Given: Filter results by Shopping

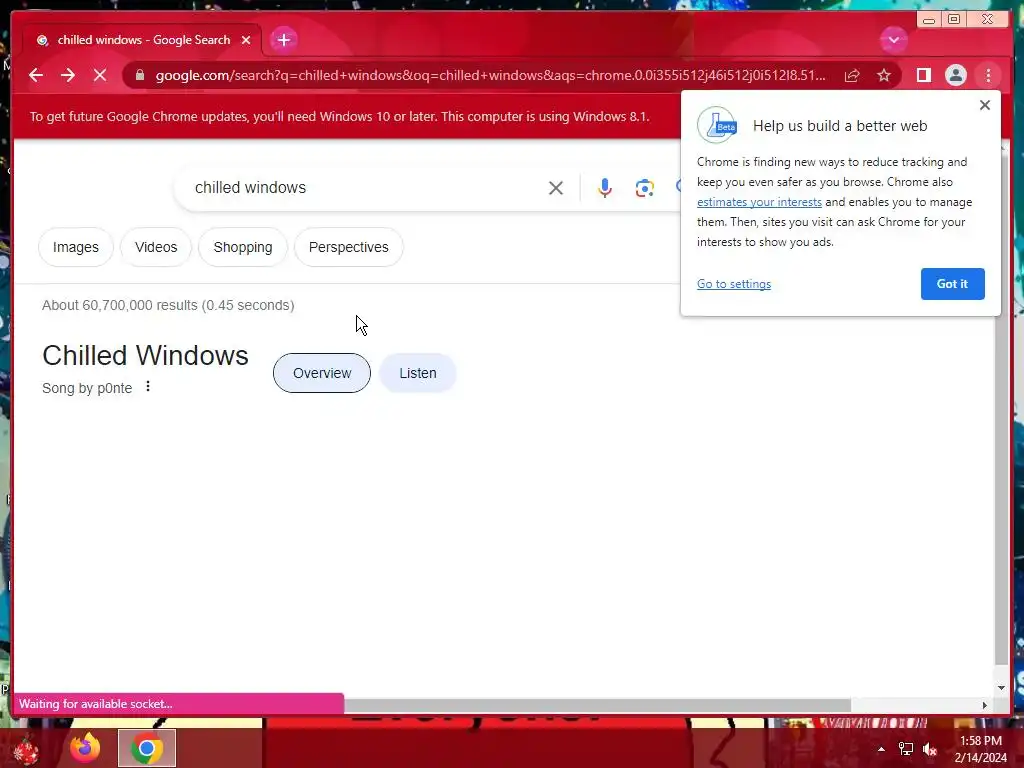Looking at the screenshot, I should (x=243, y=248).
